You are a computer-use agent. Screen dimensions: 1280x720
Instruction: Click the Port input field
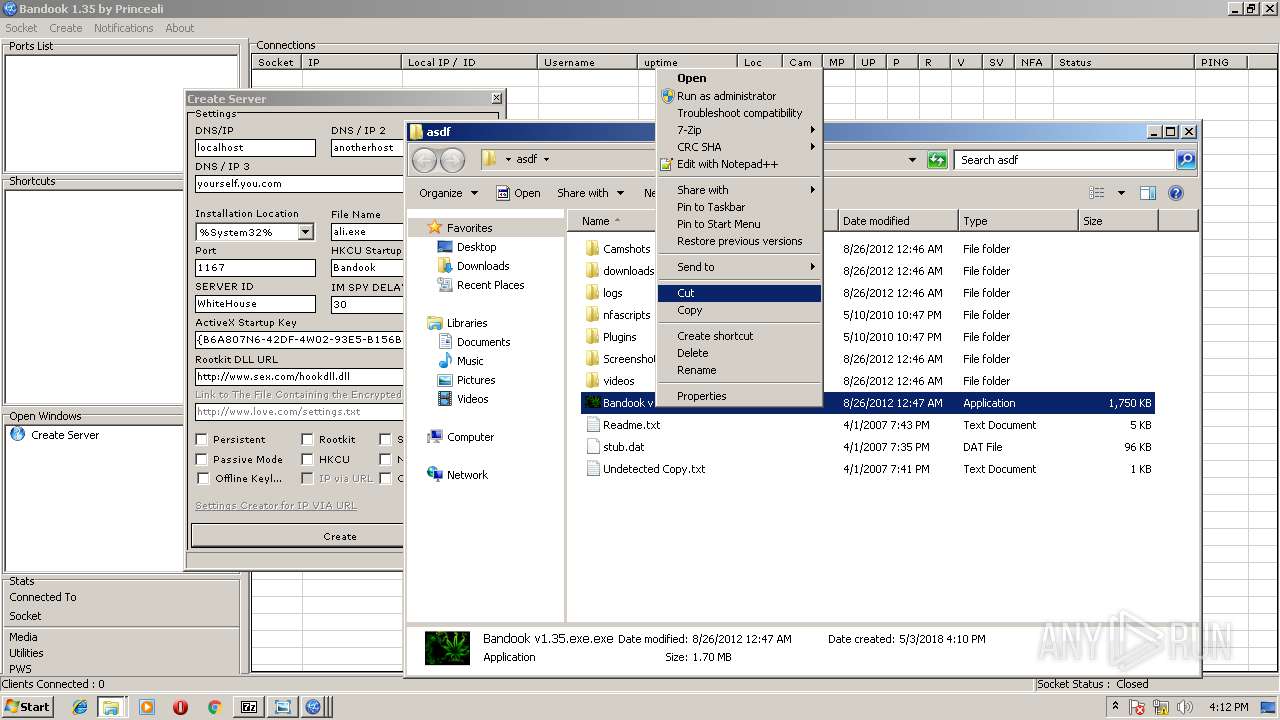pos(255,268)
